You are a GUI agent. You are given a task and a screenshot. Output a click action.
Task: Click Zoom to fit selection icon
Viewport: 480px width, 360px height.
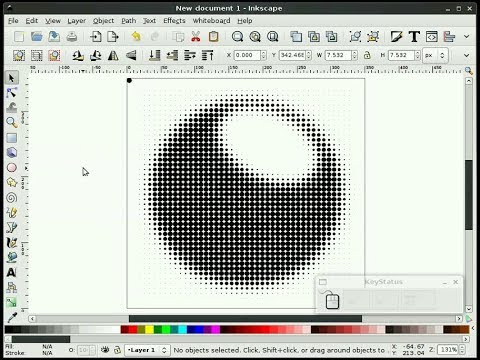pos(237,36)
